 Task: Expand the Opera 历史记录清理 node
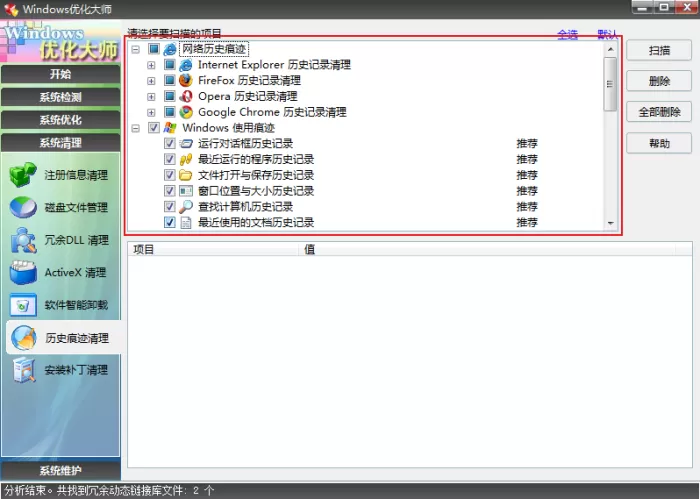[151, 97]
